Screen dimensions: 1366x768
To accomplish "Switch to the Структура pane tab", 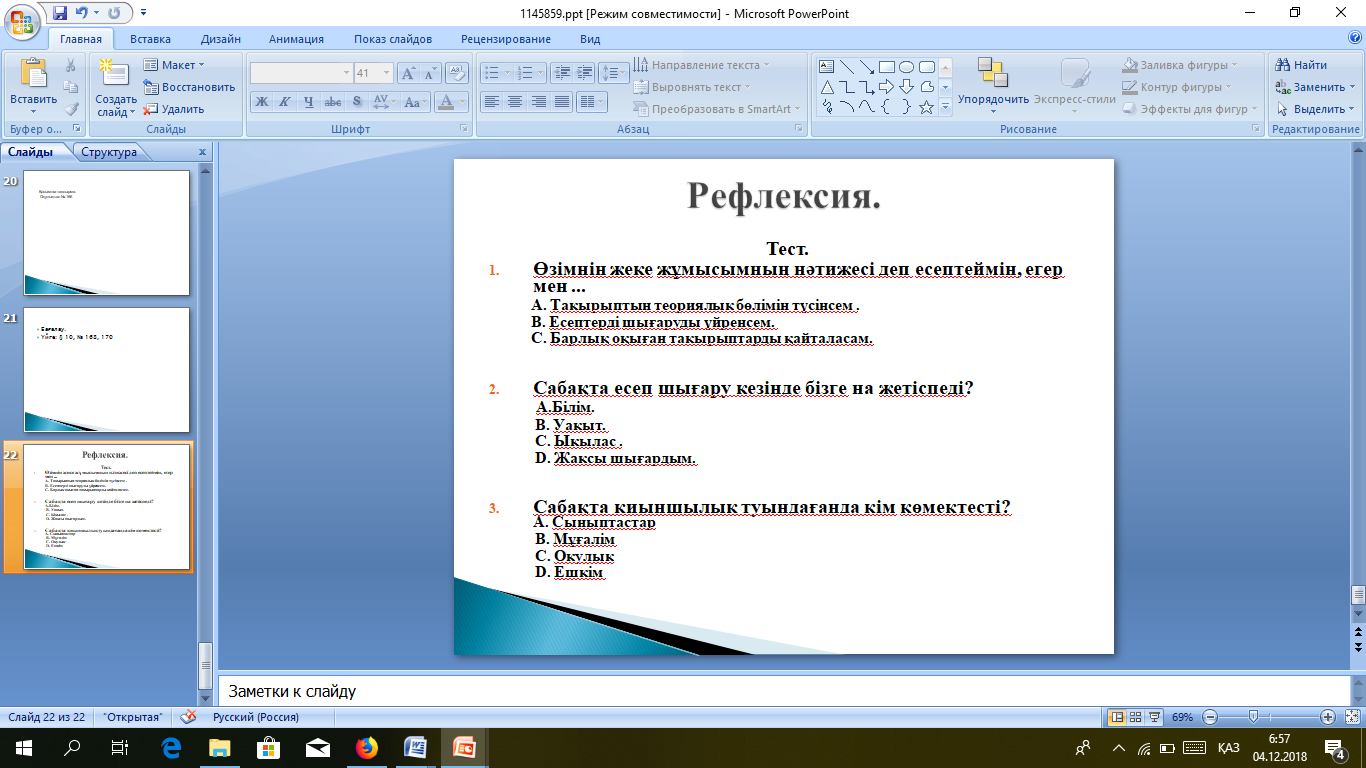I will click(109, 152).
